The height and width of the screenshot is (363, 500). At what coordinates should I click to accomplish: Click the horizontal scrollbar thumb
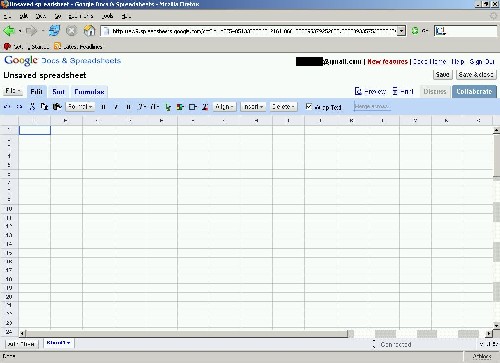pyautogui.click(x=187, y=333)
